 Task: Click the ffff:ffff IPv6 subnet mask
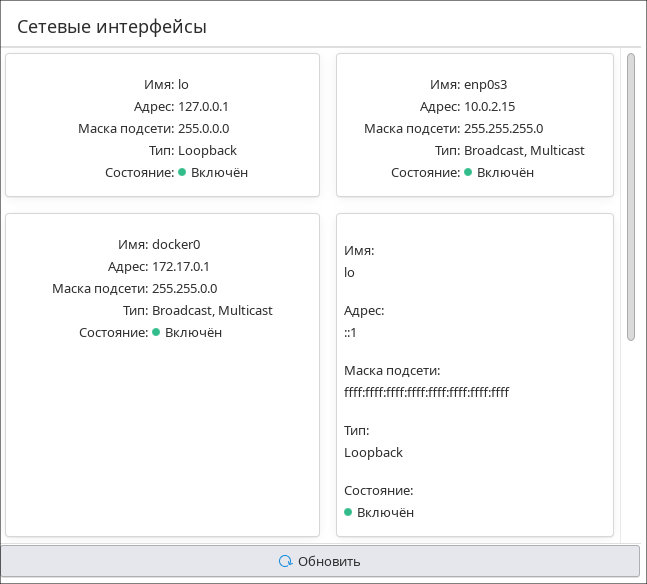coord(426,392)
